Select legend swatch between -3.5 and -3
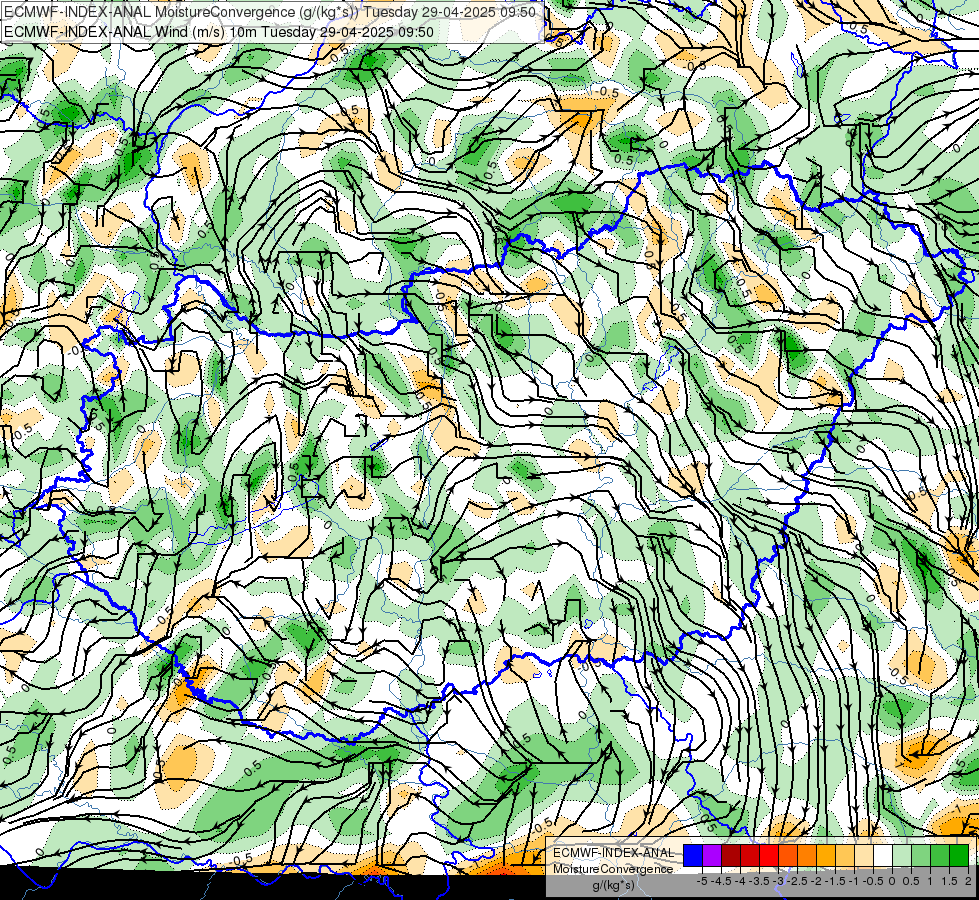Image resolution: width=979 pixels, height=900 pixels. [769, 856]
